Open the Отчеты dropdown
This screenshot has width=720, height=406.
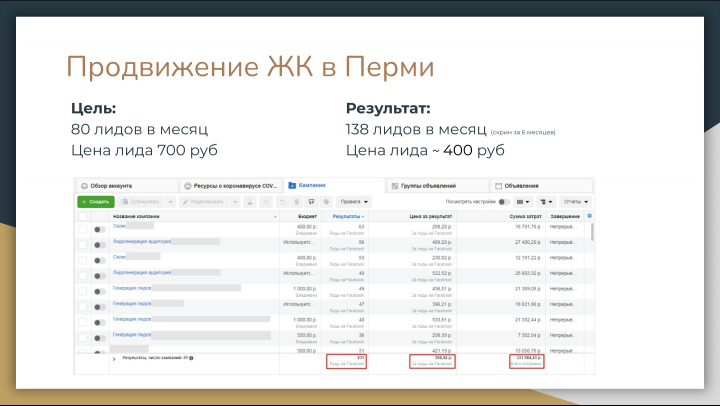pyautogui.click(x=575, y=202)
